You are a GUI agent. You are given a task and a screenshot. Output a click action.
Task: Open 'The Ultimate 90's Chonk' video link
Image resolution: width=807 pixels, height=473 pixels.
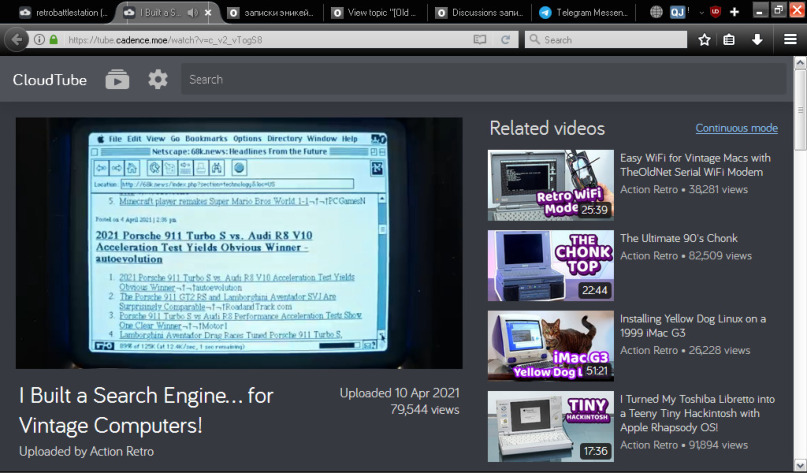click(x=678, y=238)
